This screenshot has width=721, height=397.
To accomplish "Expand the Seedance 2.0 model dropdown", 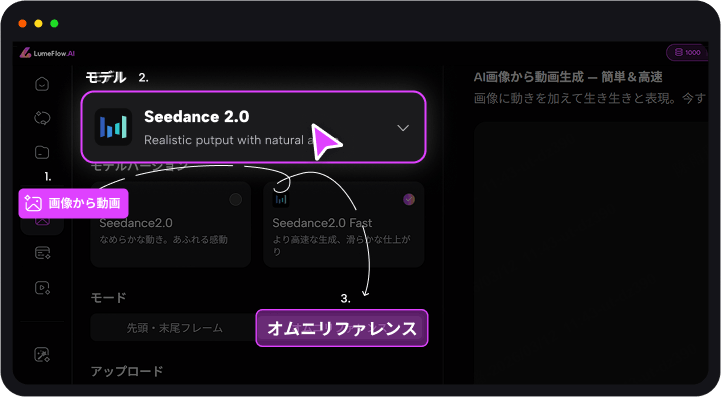I will click(x=254, y=127).
